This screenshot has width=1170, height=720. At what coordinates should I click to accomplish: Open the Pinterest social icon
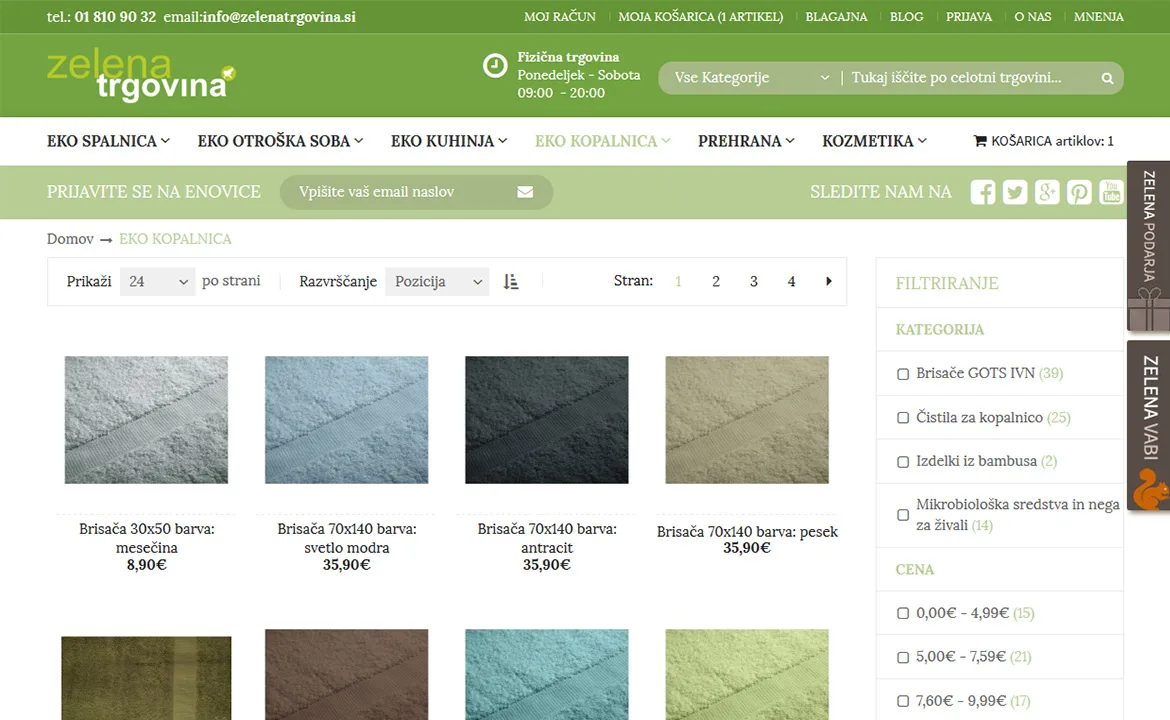(x=1079, y=192)
